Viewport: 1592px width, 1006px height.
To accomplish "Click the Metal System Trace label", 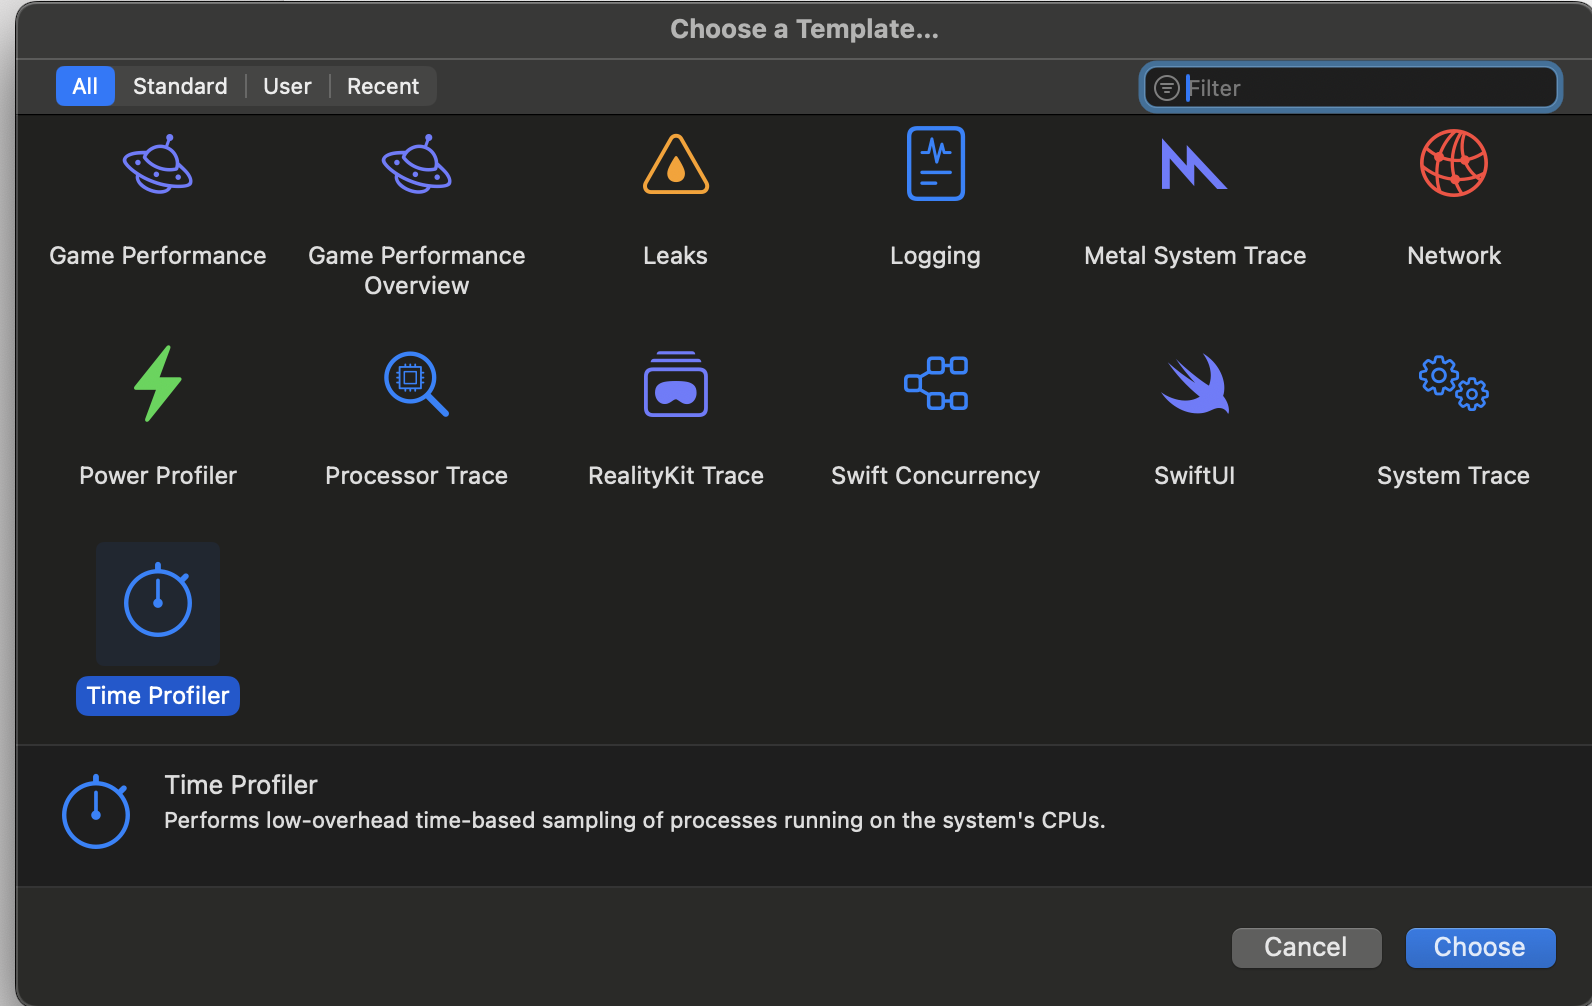I will (x=1195, y=256).
